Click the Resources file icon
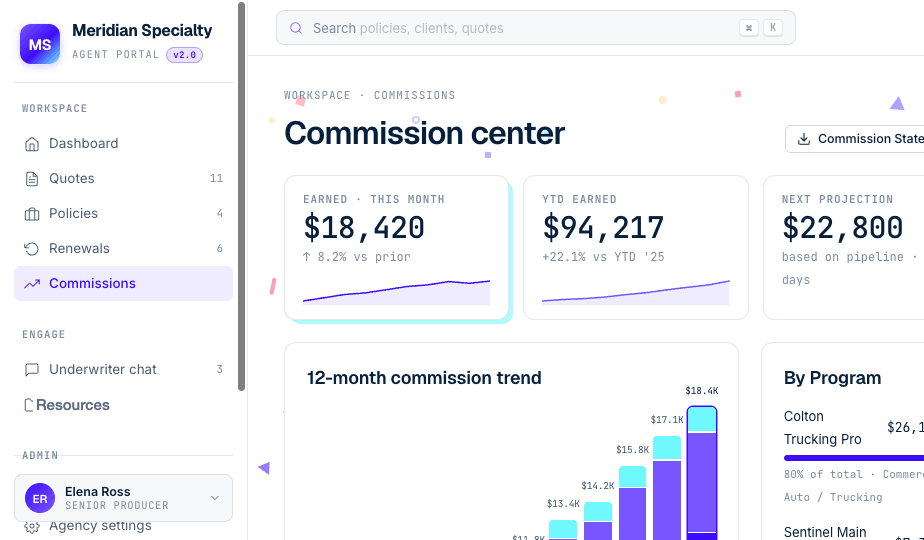 [28, 405]
